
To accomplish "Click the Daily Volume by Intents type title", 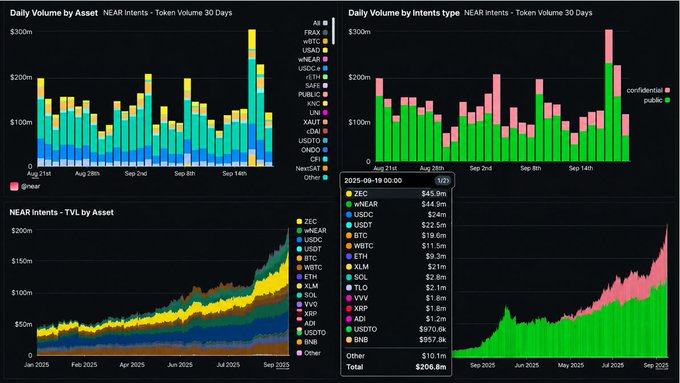I will pyautogui.click(x=404, y=13).
